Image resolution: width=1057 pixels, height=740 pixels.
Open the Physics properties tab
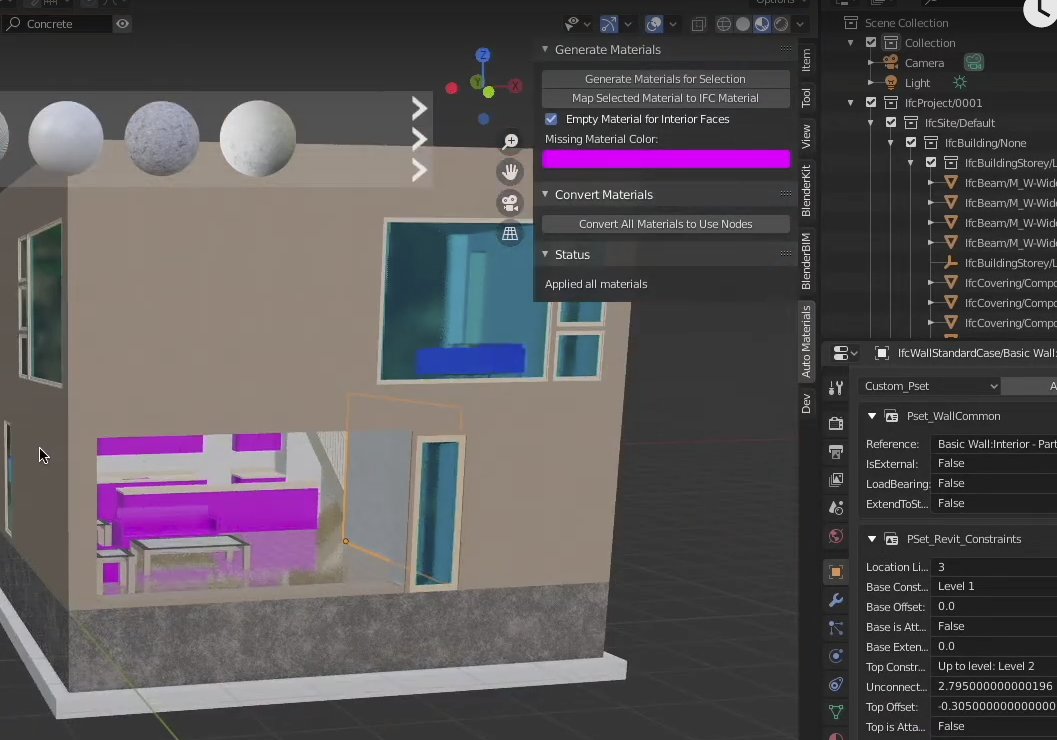[x=836, y=656]
